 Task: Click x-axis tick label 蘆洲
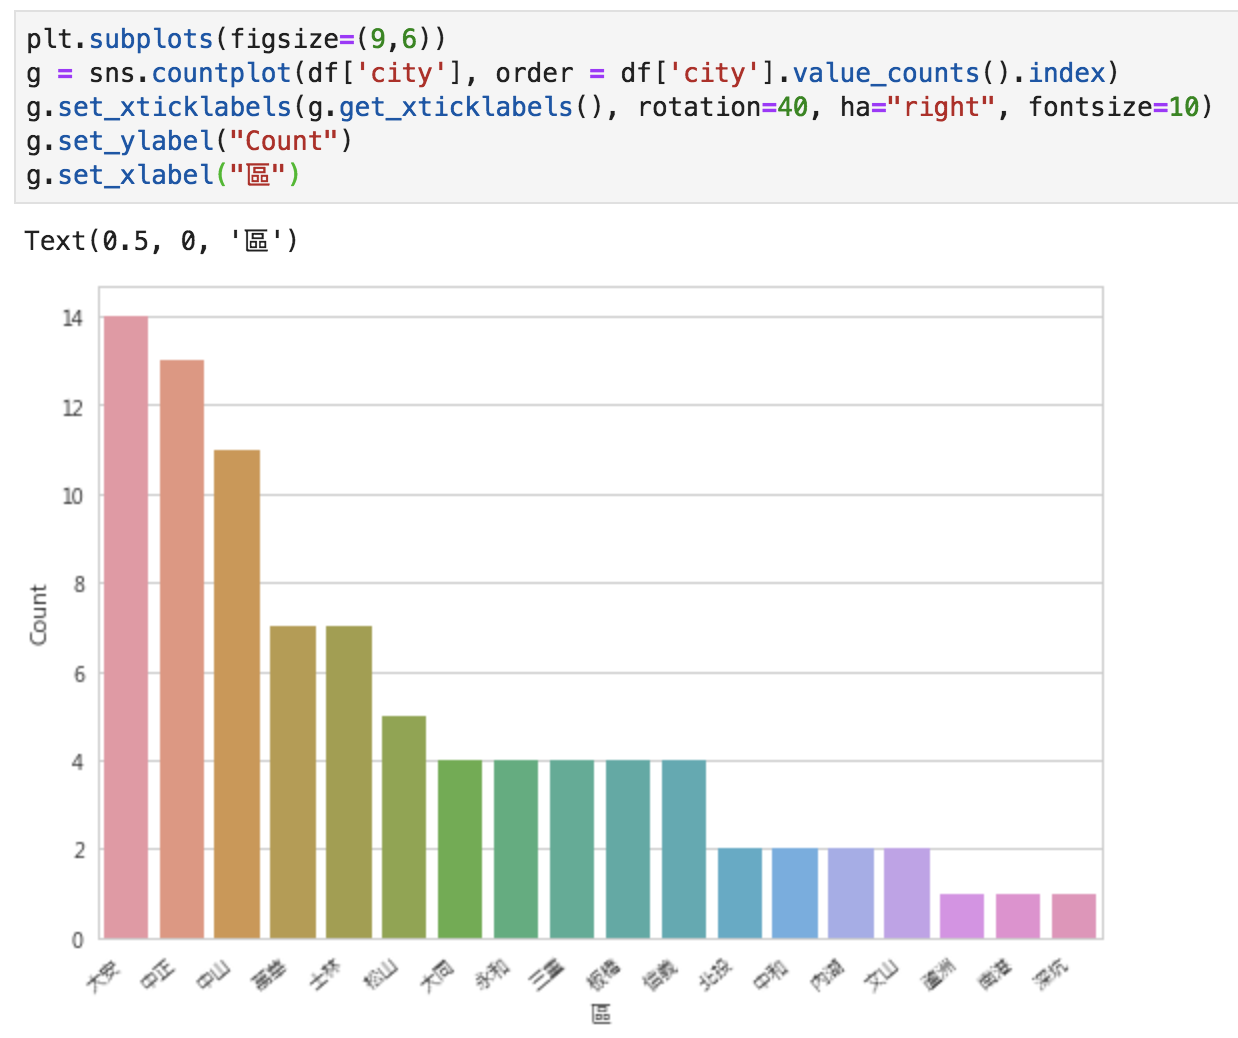coord(939,975)
